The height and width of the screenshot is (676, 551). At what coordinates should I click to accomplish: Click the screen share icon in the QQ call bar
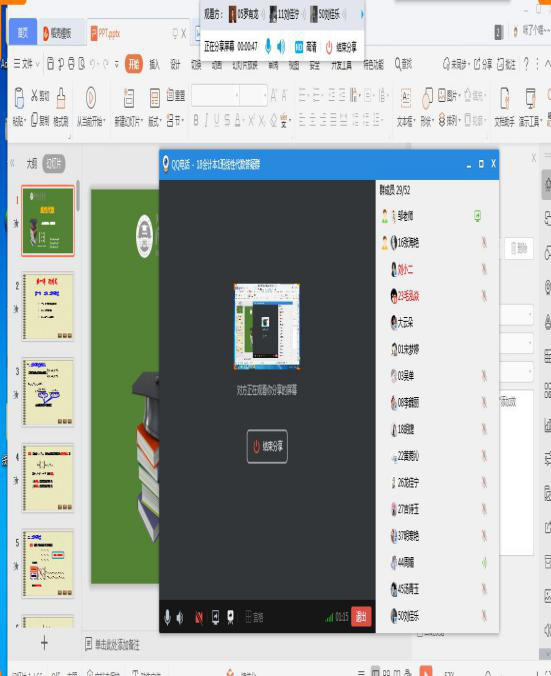tap(215, 617)
